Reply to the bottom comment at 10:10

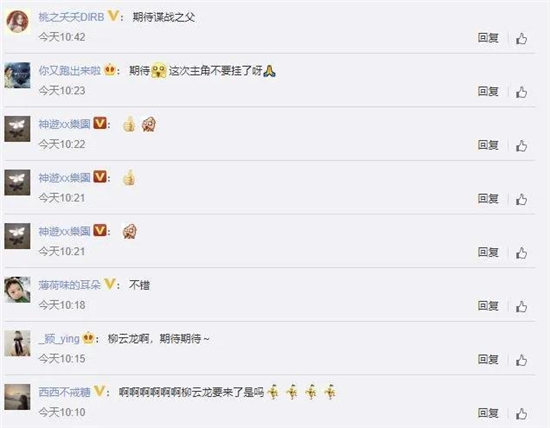(x=488, y=413)
